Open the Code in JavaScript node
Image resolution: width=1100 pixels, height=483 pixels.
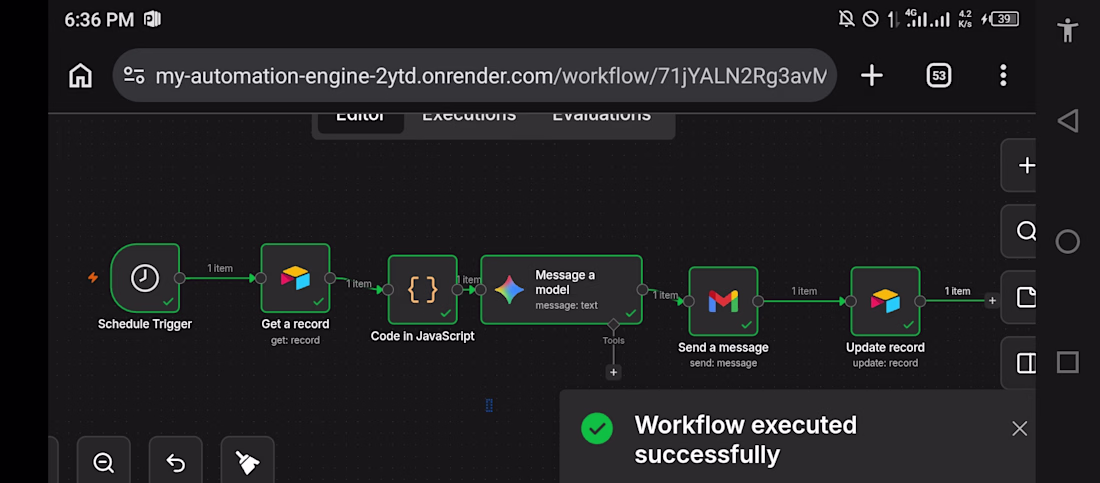422,289
